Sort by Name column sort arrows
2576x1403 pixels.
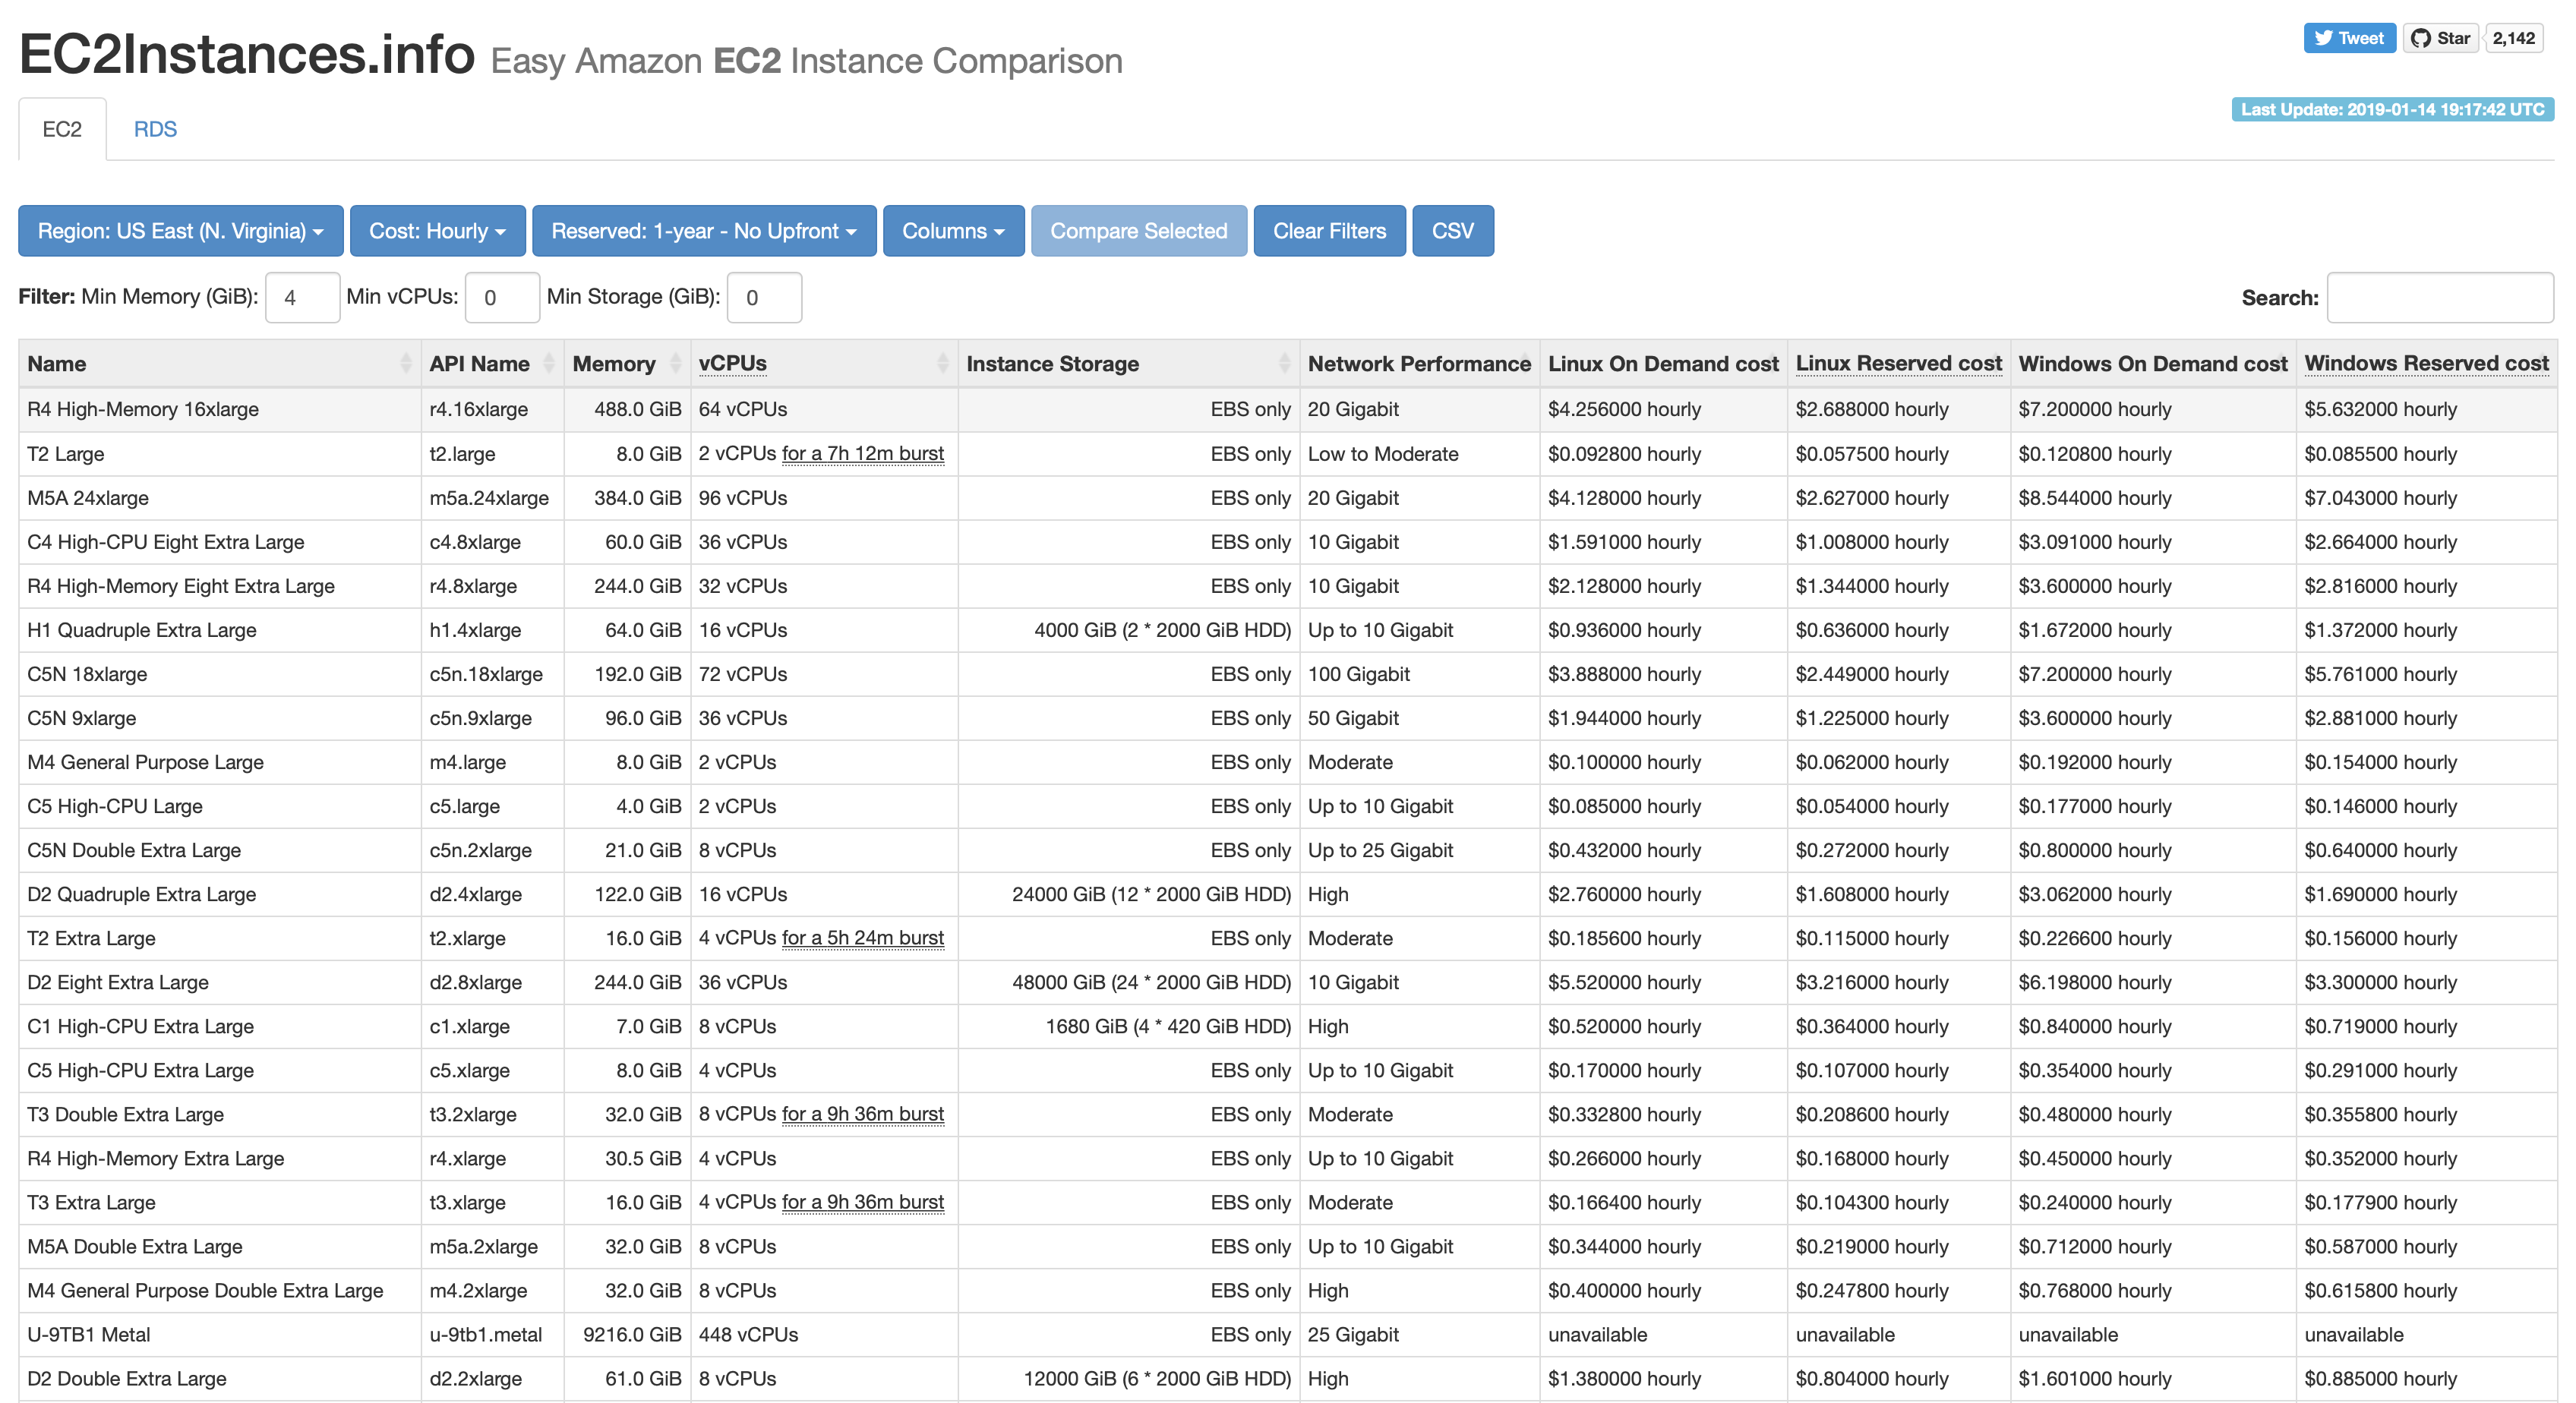click(x=405, y=364)
